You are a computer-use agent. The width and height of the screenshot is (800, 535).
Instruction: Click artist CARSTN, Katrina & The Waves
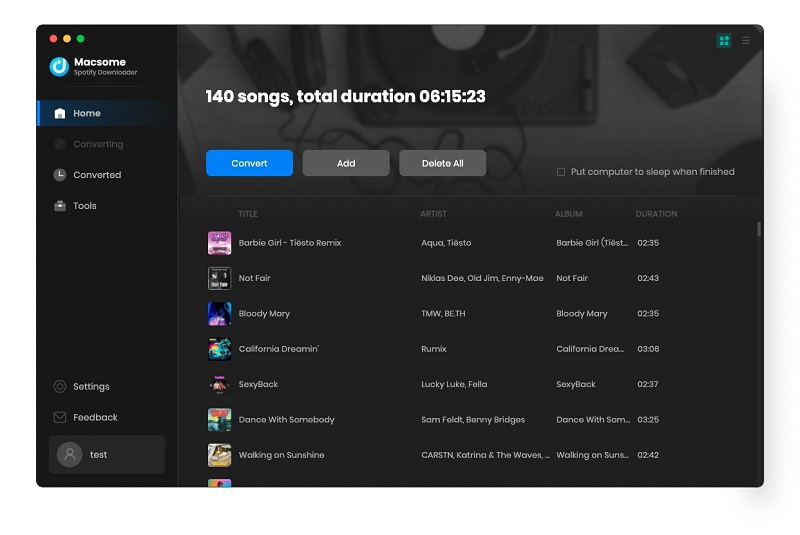coord(485,455)
